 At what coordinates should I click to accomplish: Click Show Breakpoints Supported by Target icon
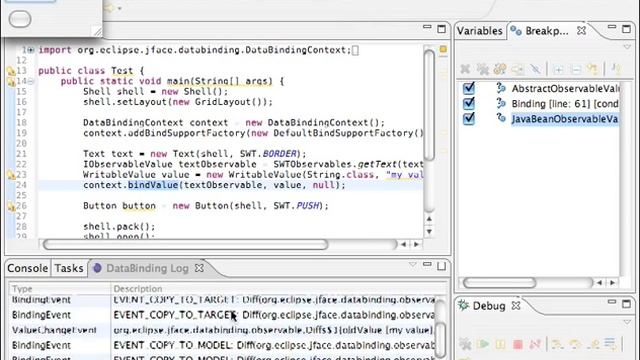(x=500, y=69)
